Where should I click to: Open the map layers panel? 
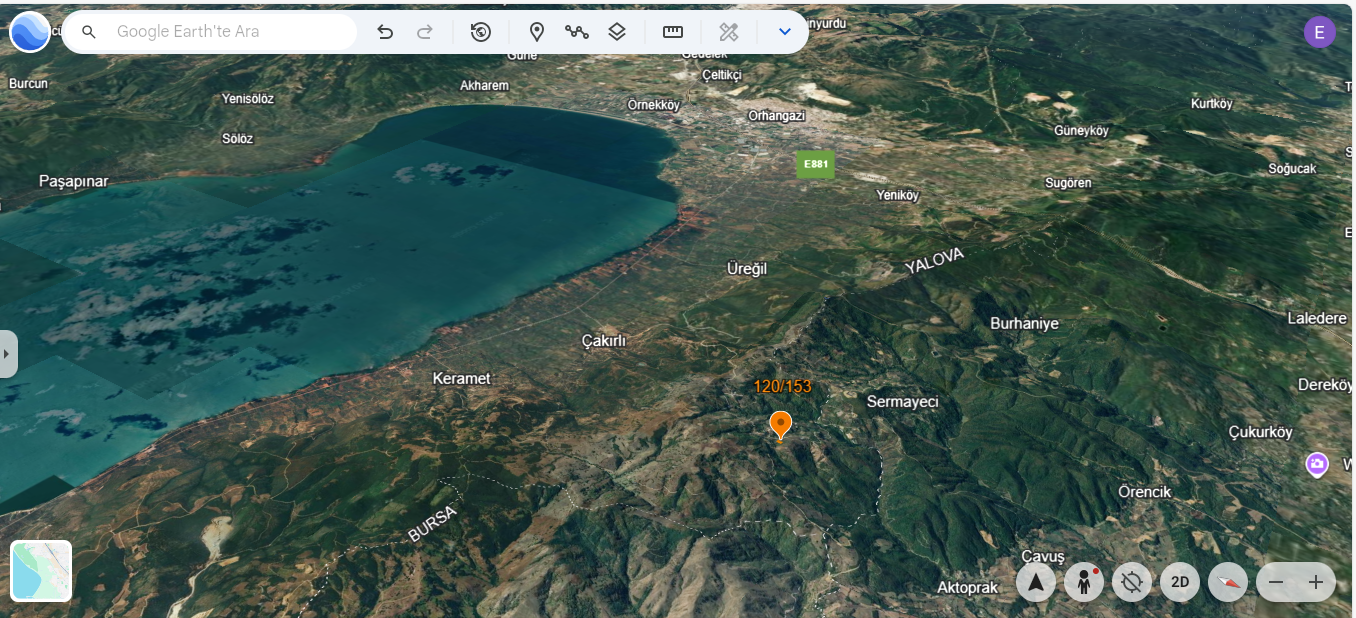coord(617,32)
